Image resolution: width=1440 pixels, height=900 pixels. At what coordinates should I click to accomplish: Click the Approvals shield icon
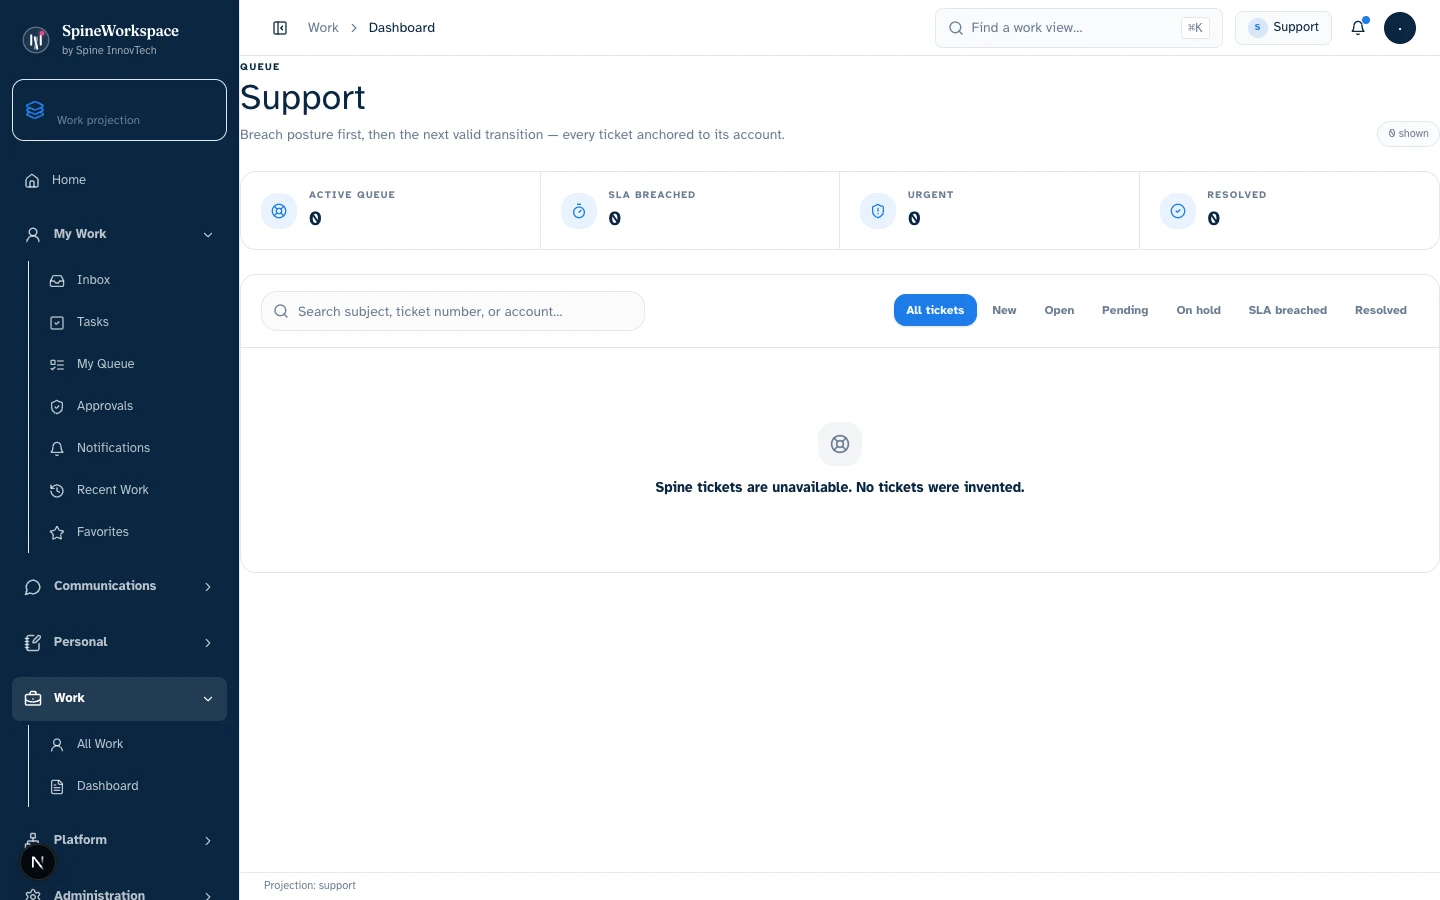pos(57,407)
